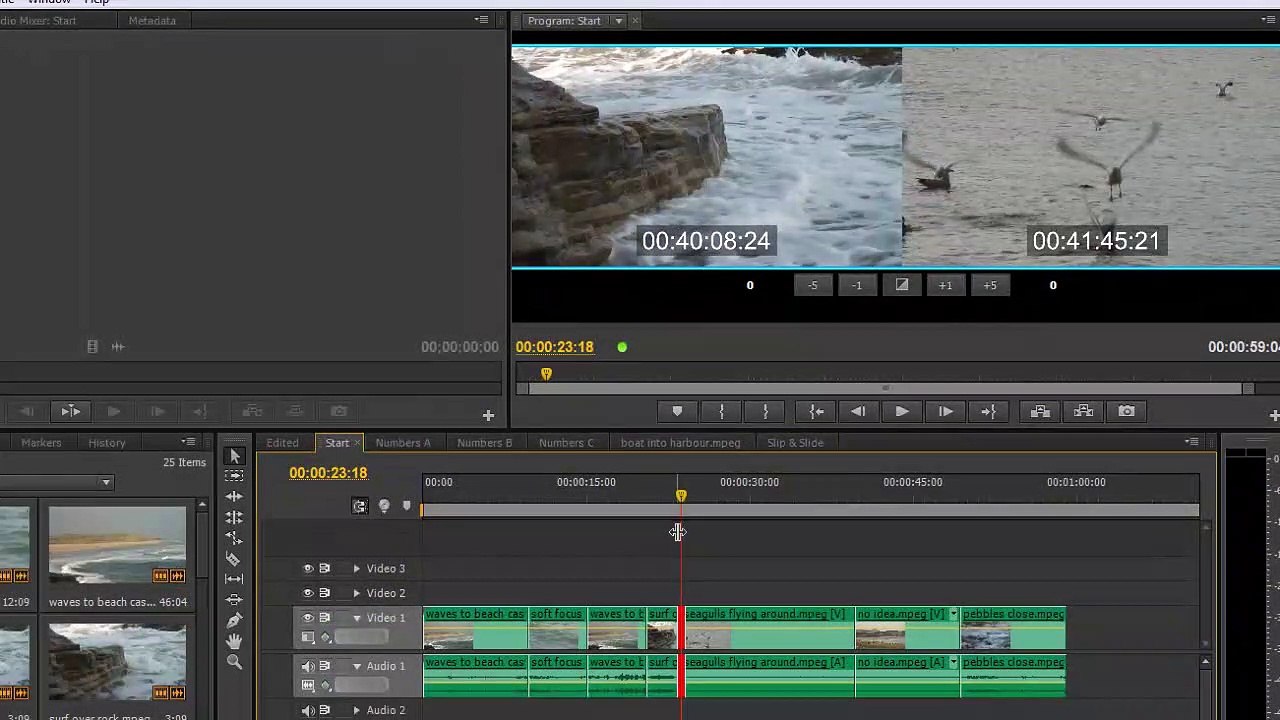Select the Razor tool
Screen dimensions: 1280x720
(x=234, y=558)
